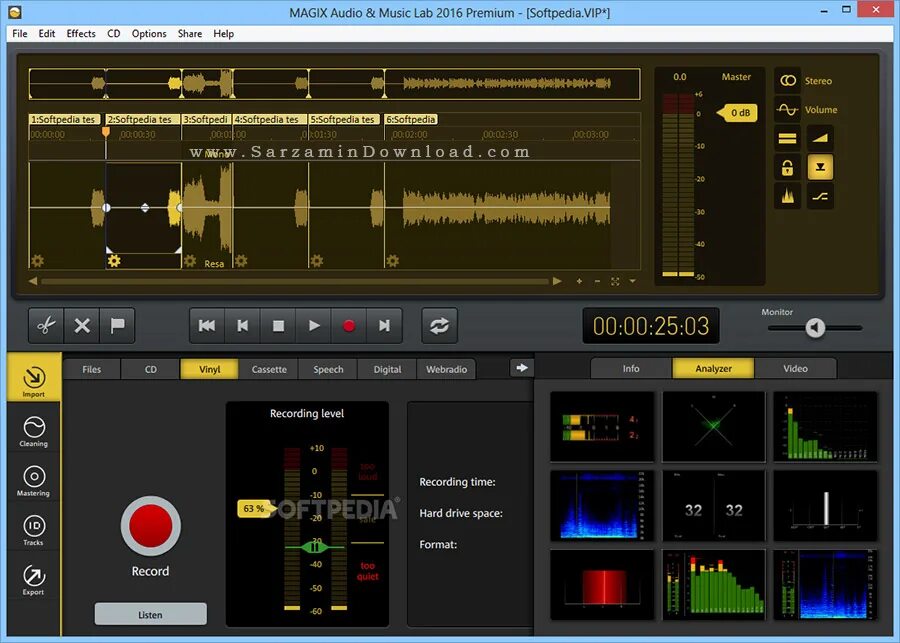The image size is (900, 643).
Task: Open the Cleaning section in sidebar
Action: [x=33, y=431]
